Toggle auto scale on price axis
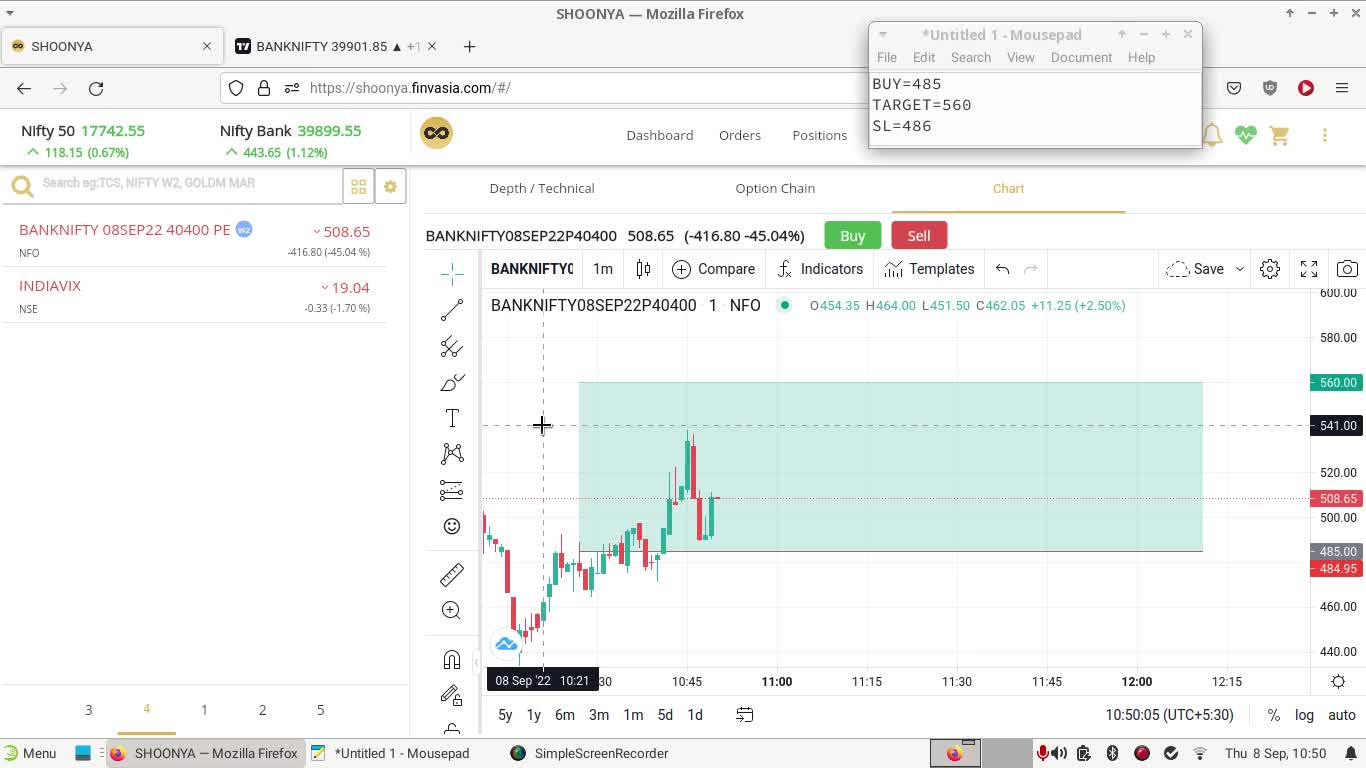The image size is (1366, 768). click(1342, 715)
